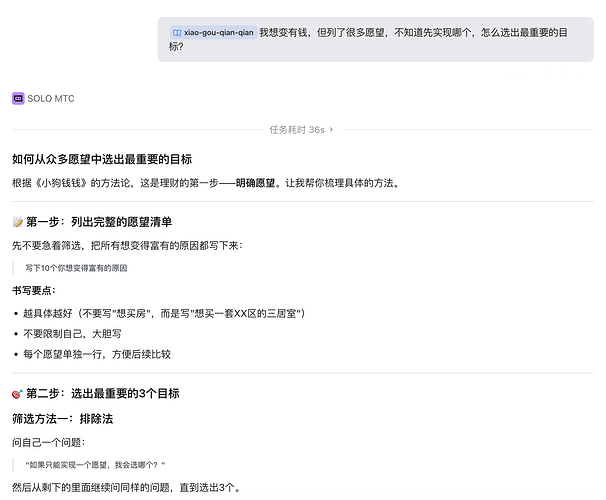
Task: Click the dartboard emoji beside 第二步
Action: (17, 394)
